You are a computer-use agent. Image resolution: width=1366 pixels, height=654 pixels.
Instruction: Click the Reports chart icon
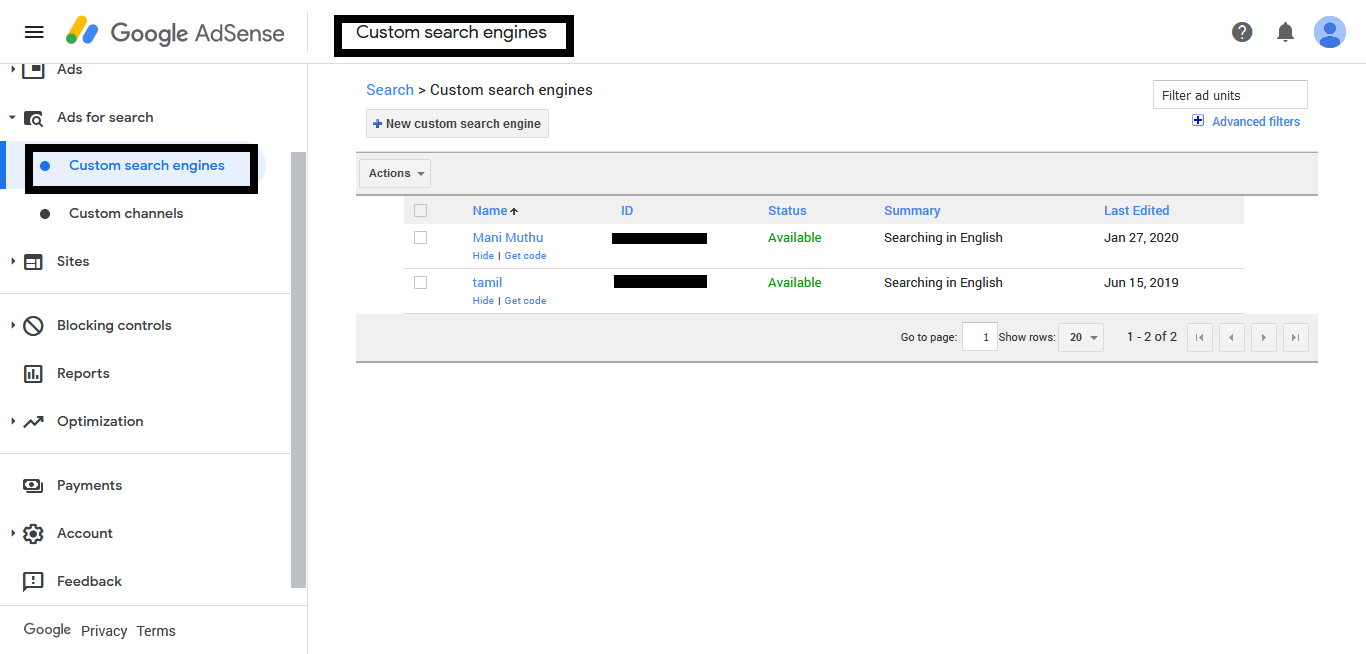coord(33,374)
